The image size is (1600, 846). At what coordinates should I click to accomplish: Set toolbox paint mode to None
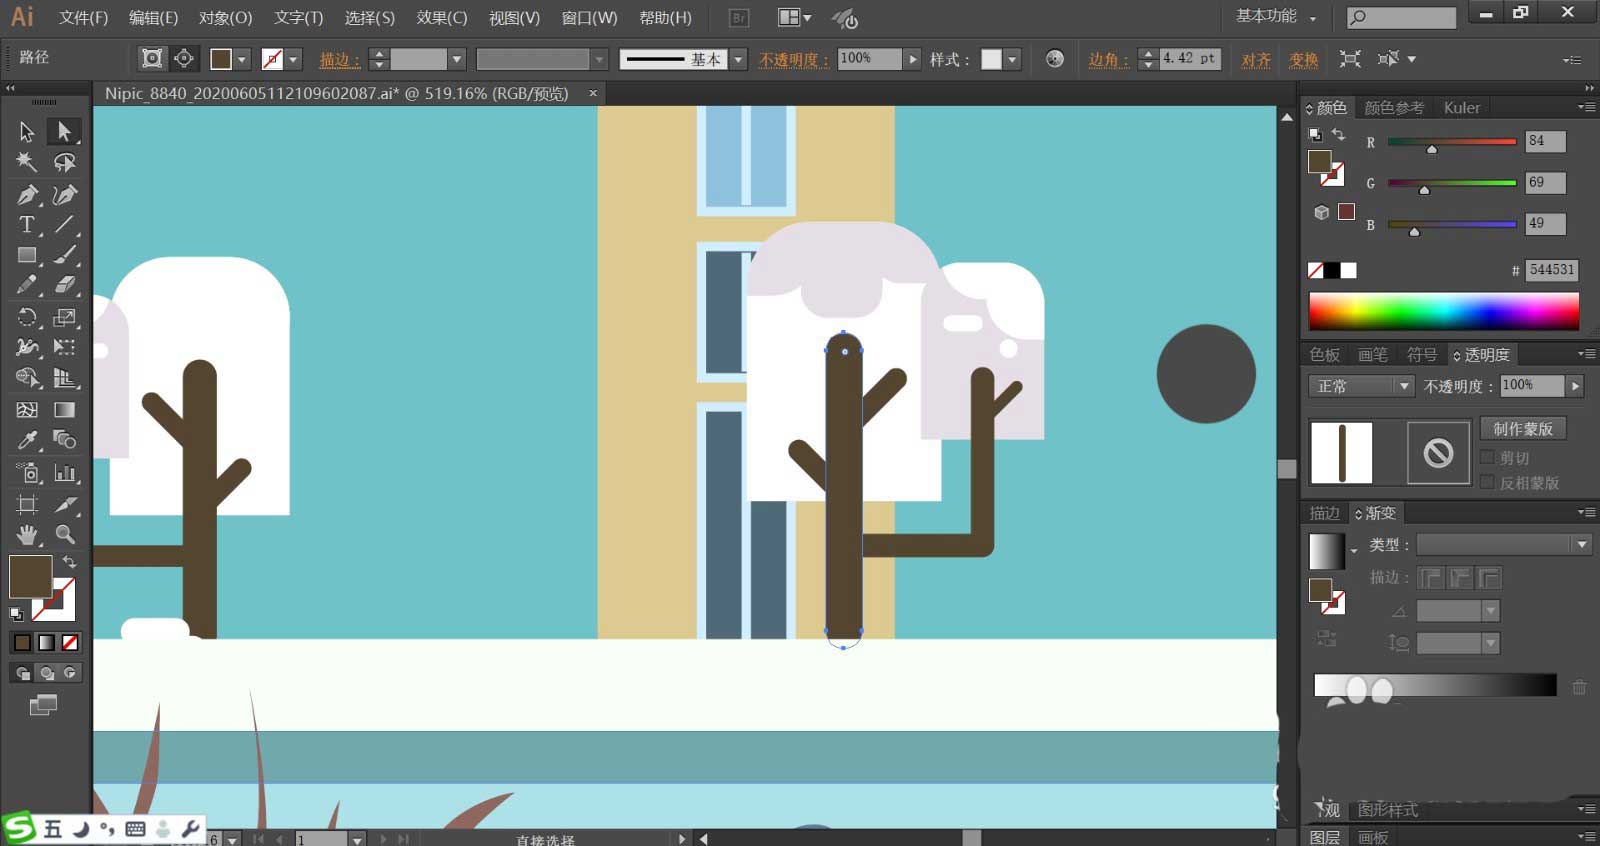coord(70,642)
